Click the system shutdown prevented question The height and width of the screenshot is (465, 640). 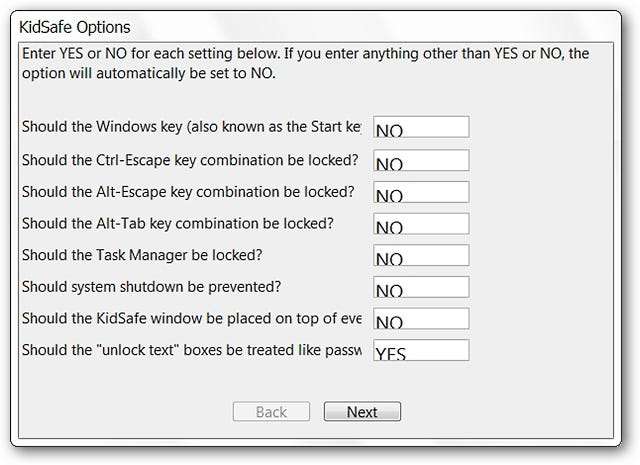click(x=151, y=286)
